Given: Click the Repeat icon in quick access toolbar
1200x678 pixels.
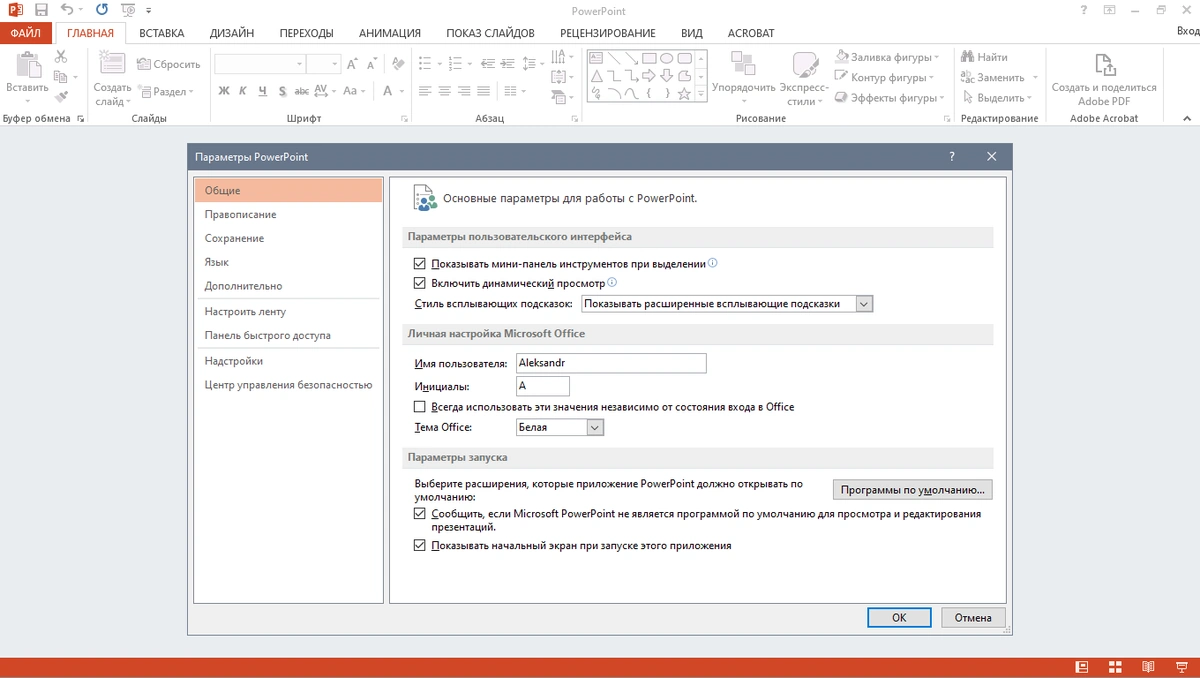Looking at the screenshot, I should tap(101, 10).
